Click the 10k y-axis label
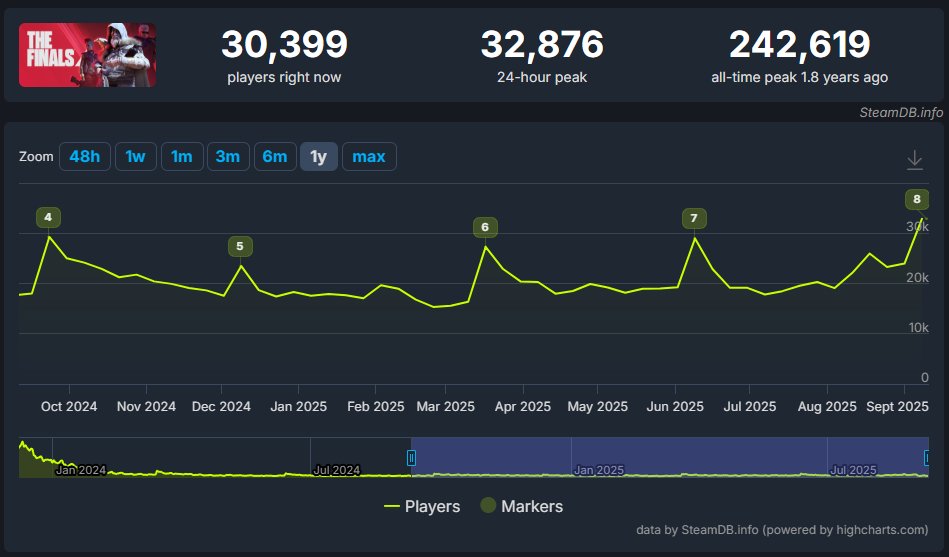 [919, 328]
